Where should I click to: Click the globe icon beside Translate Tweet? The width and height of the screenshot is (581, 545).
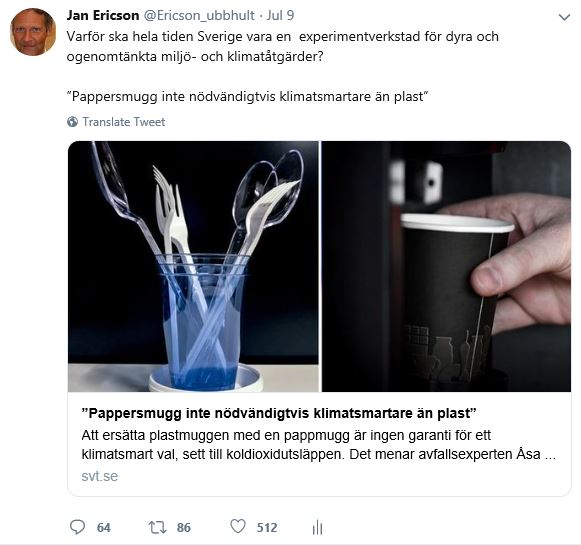tap(73, 122)
